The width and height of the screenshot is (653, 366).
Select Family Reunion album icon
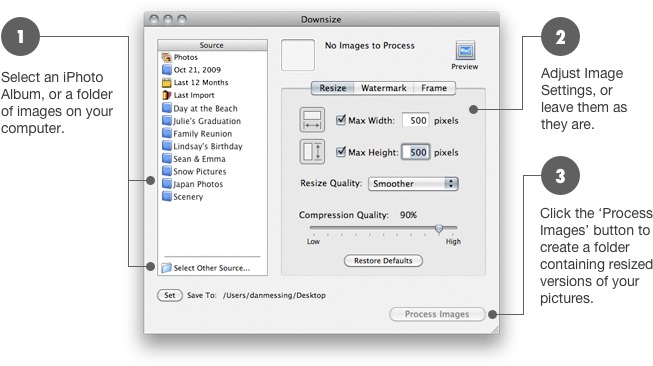coord(167,133)
